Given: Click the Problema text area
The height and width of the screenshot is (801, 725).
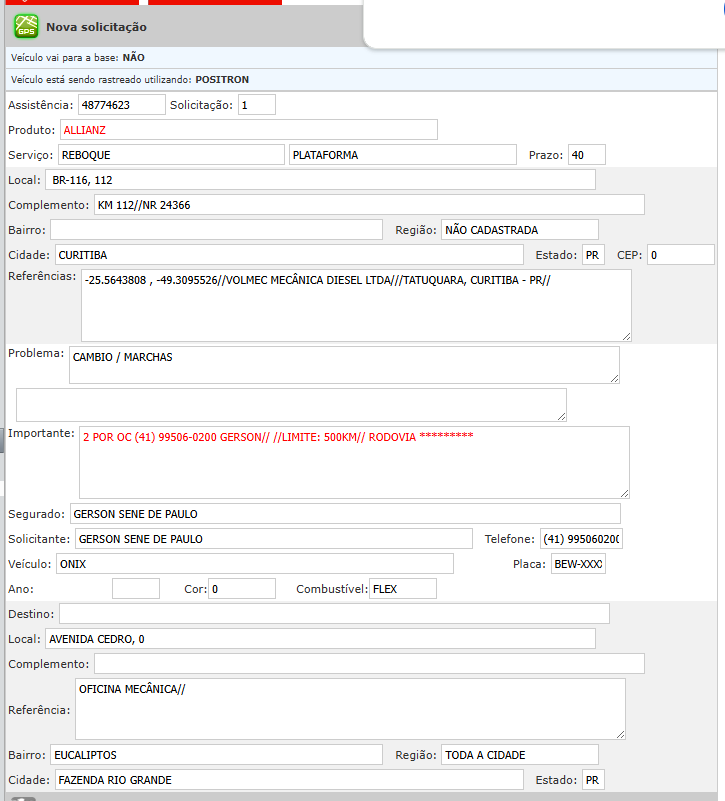Looking at the screenshot, I should pos(344,365).
